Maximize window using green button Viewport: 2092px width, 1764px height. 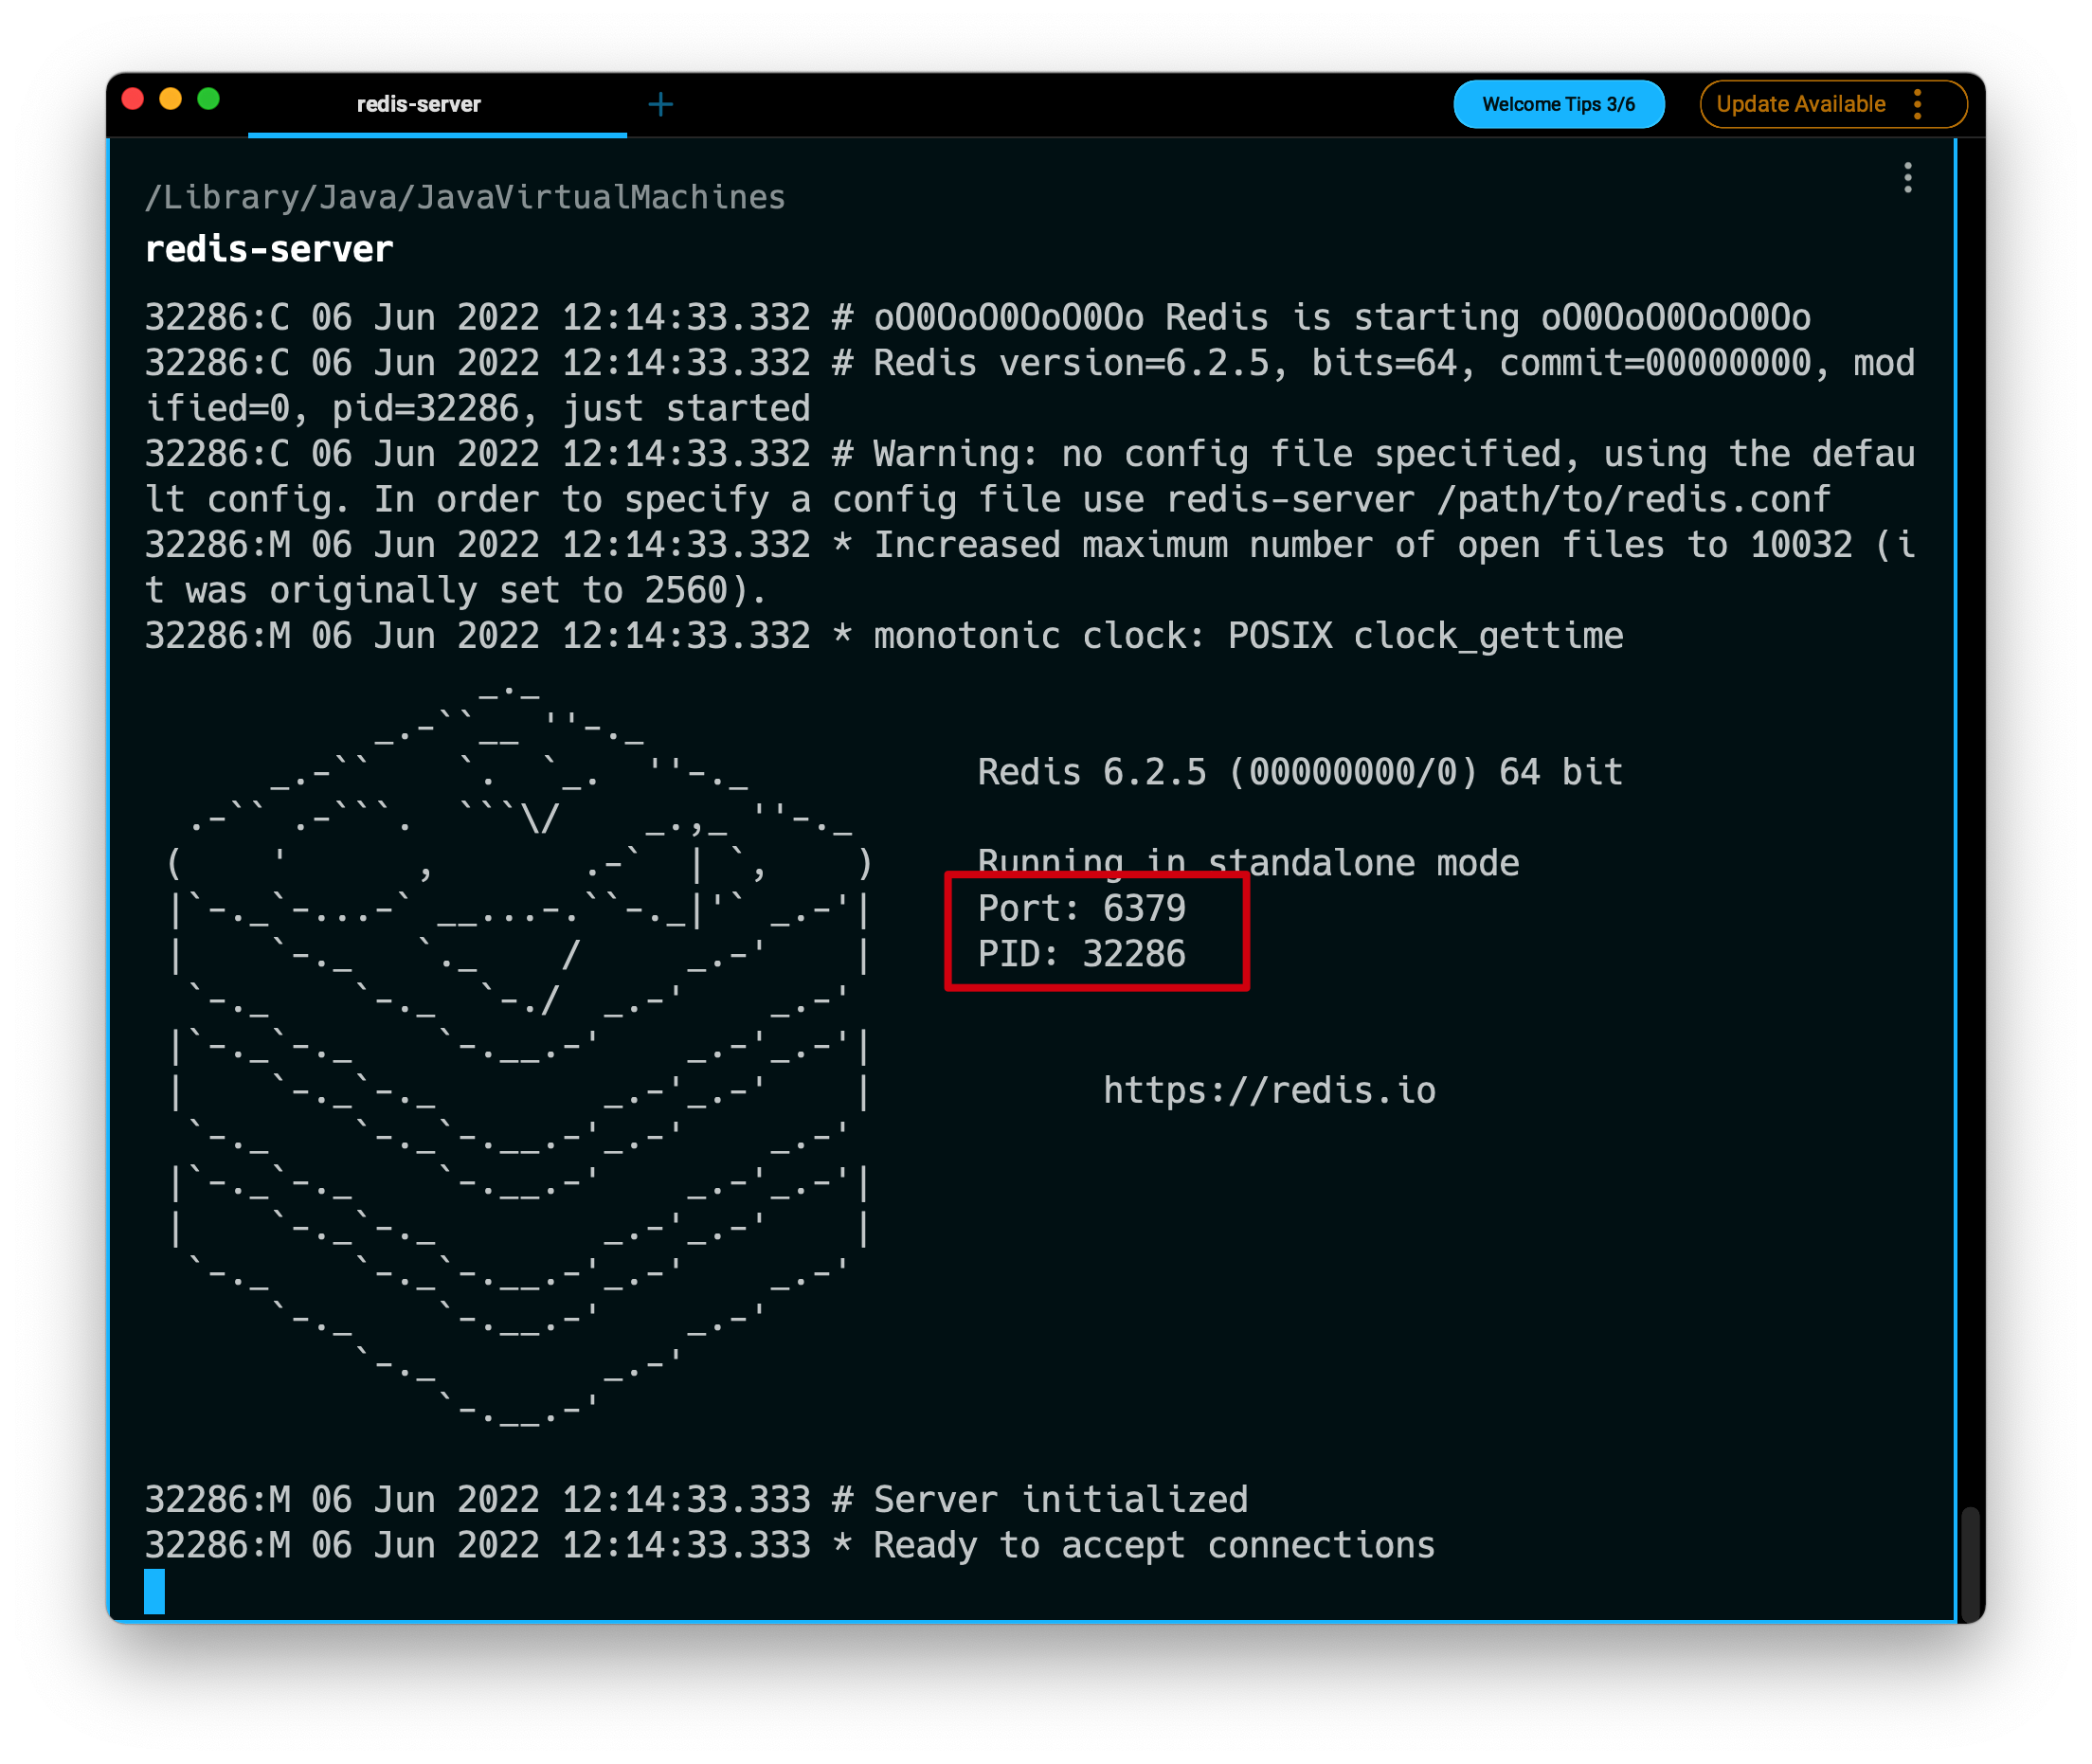(x=208, y=99)
